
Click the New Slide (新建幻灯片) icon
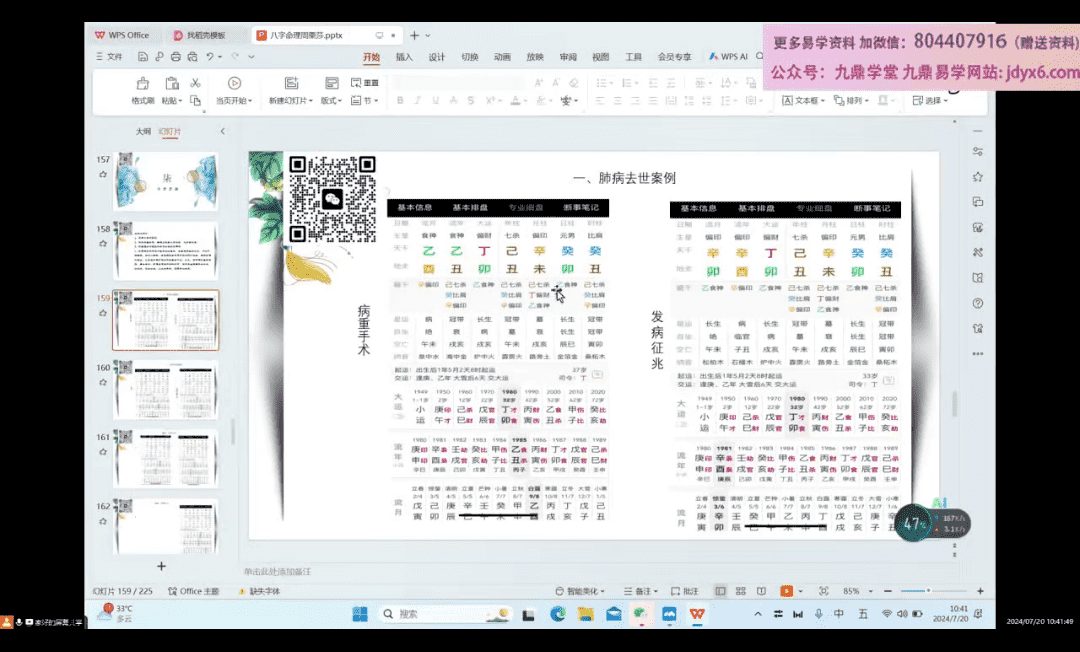point(291,84)
